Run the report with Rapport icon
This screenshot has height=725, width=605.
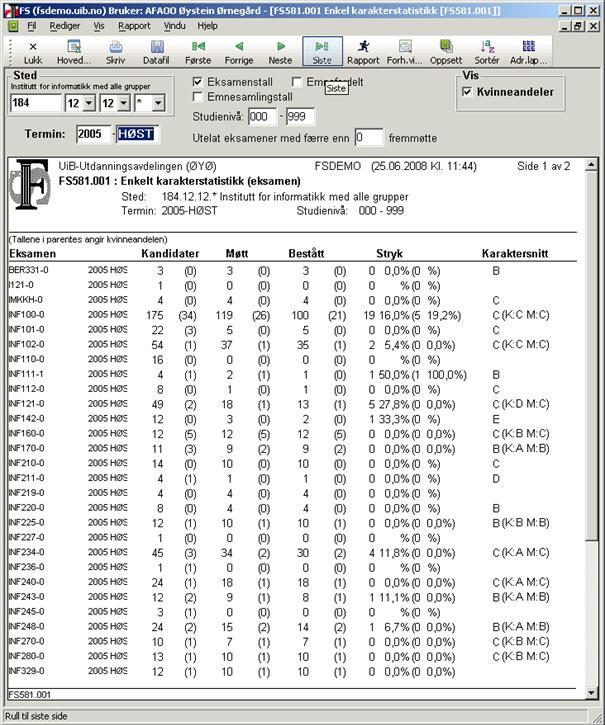tap(363, 52)
